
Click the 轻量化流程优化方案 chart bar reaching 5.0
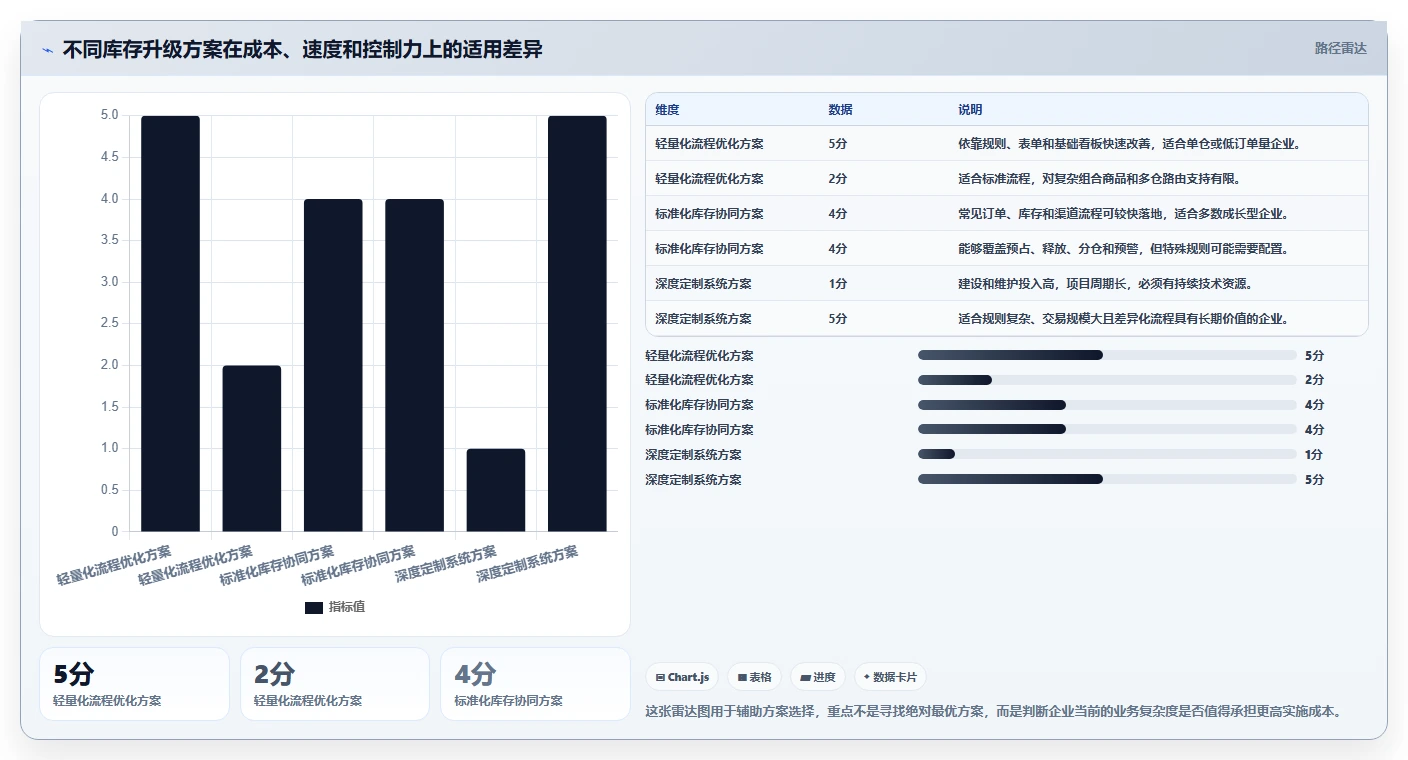(x=170, y=324)
